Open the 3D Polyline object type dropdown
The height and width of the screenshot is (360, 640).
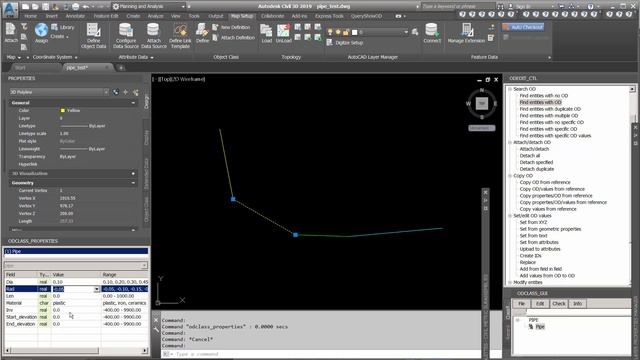[106, 92]
